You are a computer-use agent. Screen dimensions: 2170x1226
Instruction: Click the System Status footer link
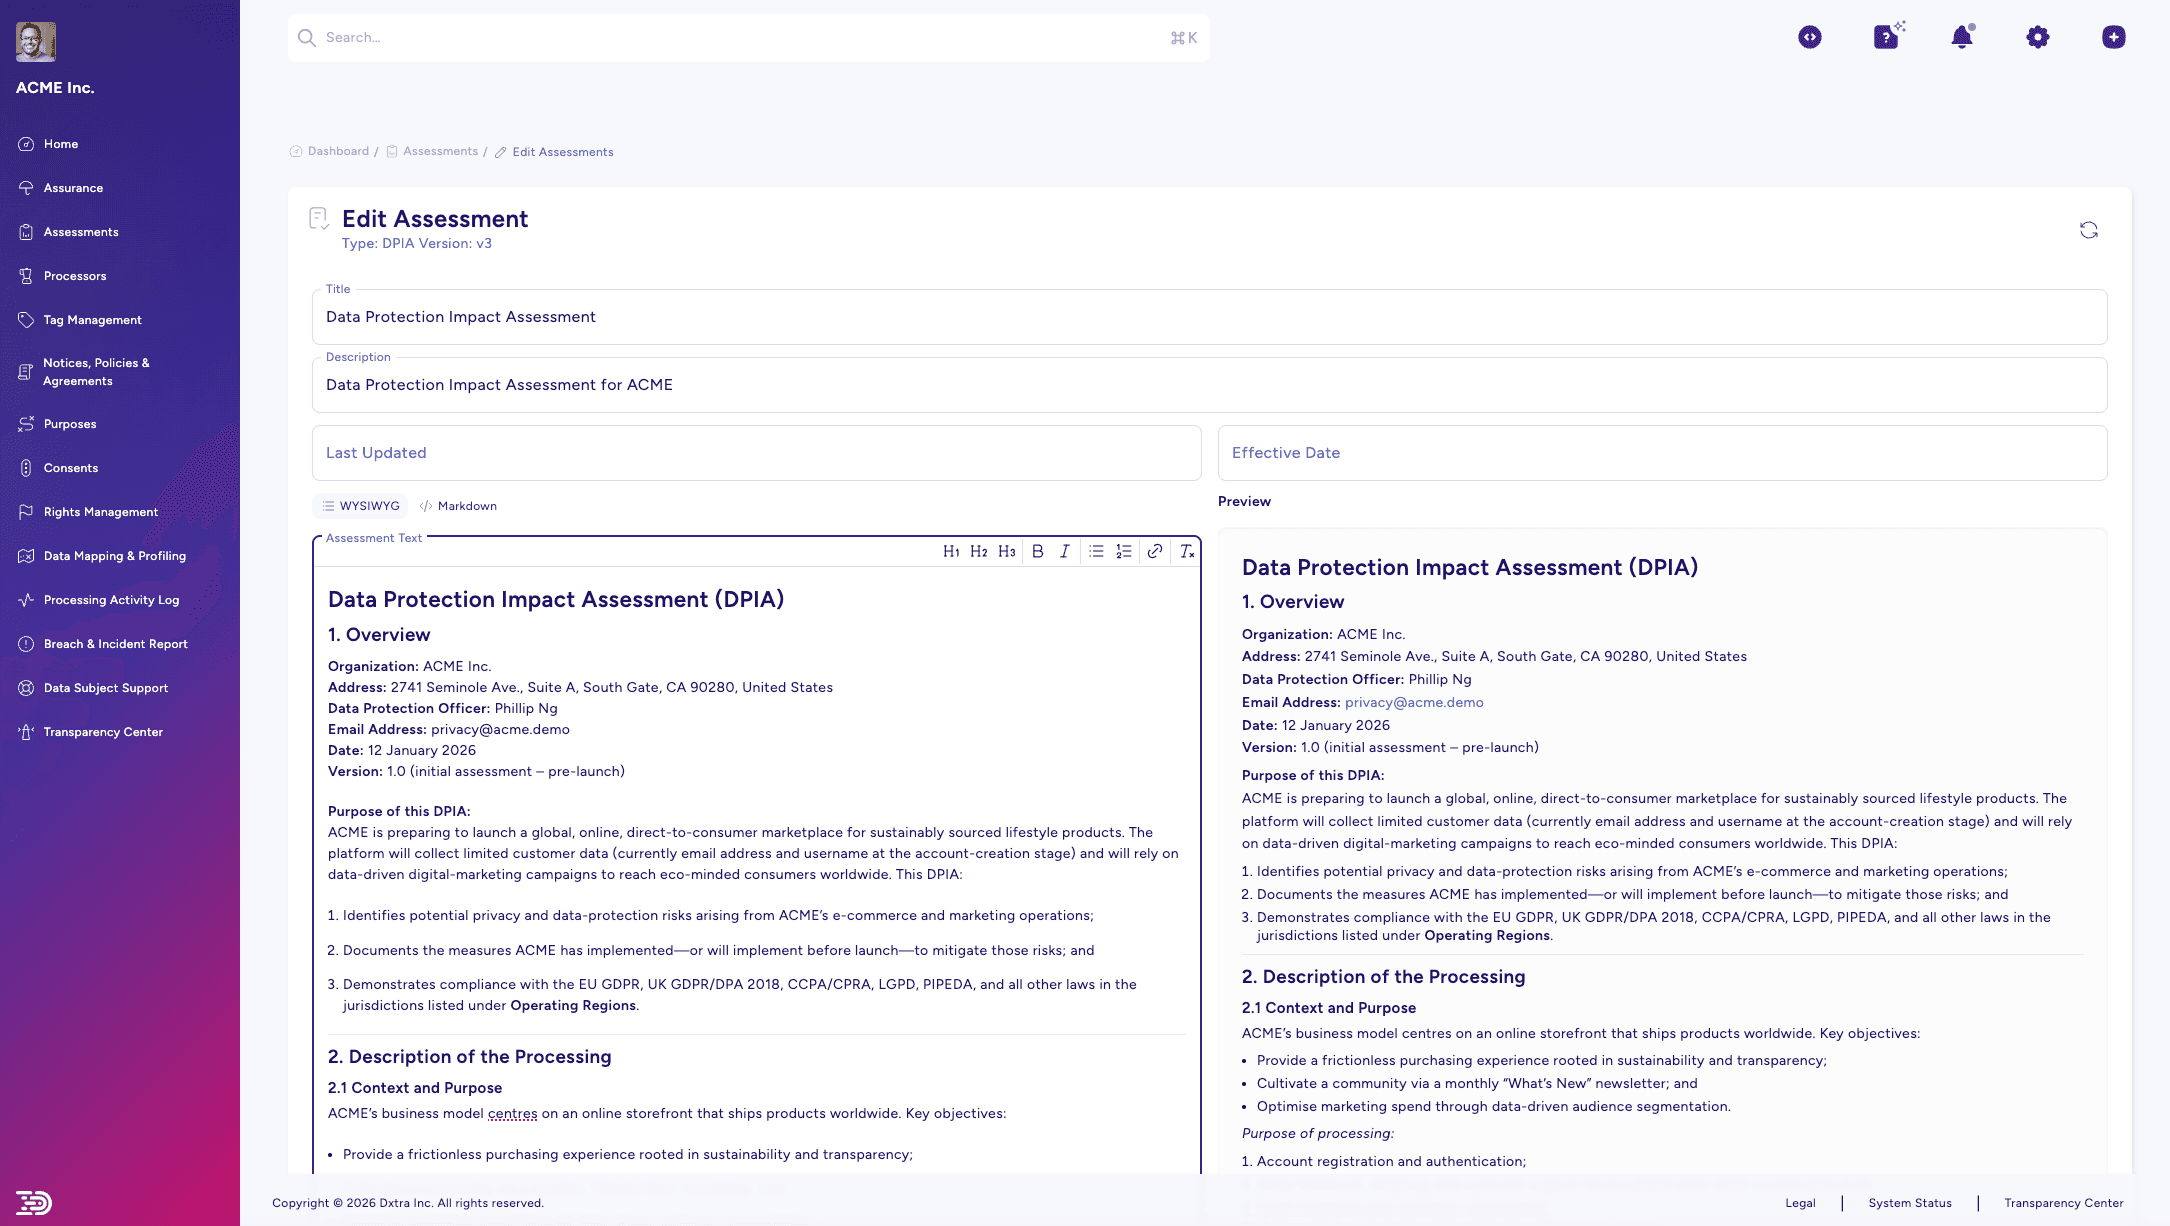point(1910,1203)
